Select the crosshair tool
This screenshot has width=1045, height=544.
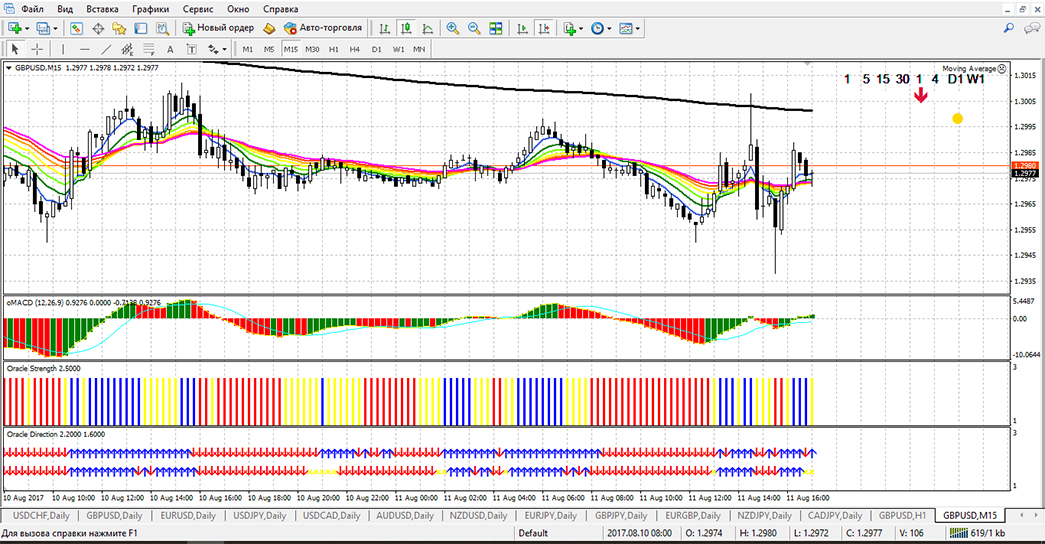click(x=37, y=49)
